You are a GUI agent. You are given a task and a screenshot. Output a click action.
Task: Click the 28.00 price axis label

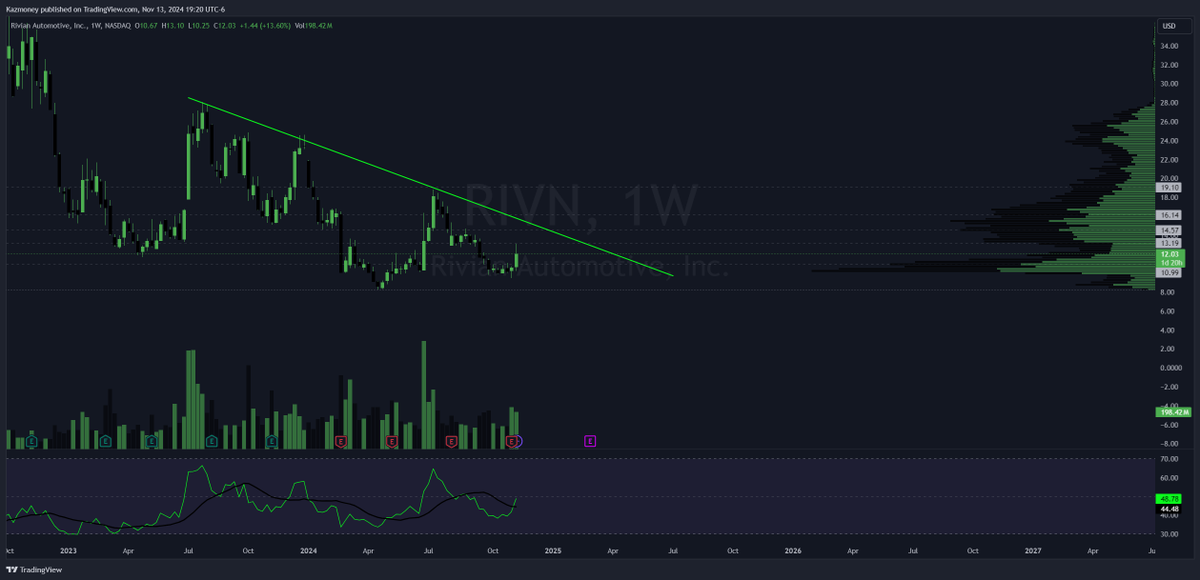(x=1168, y=103)
